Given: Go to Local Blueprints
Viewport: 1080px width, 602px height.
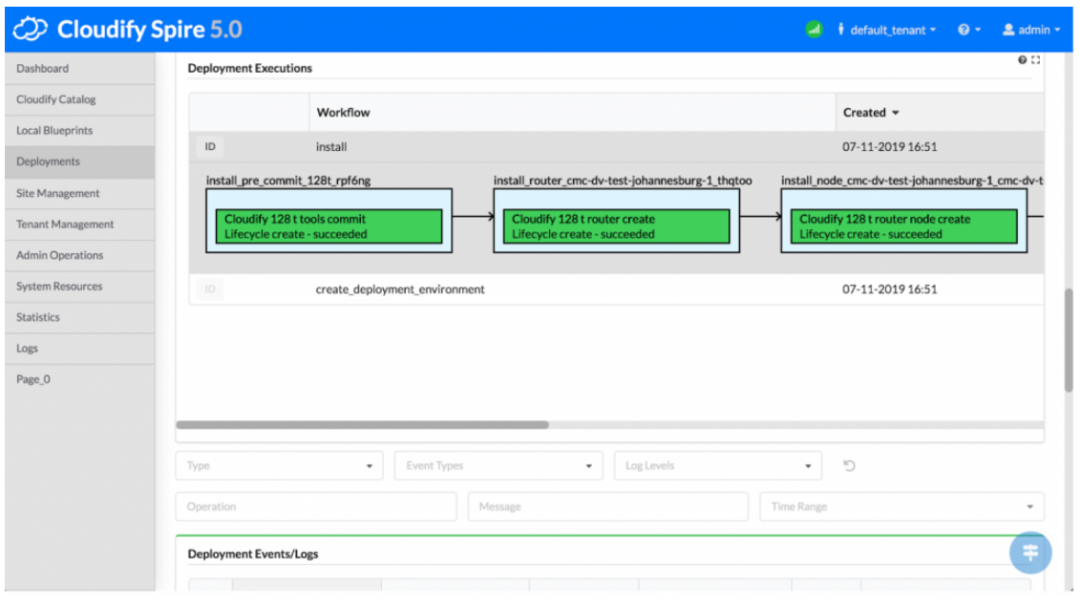Looking at the screenshot, I should [x=80, y=131].
